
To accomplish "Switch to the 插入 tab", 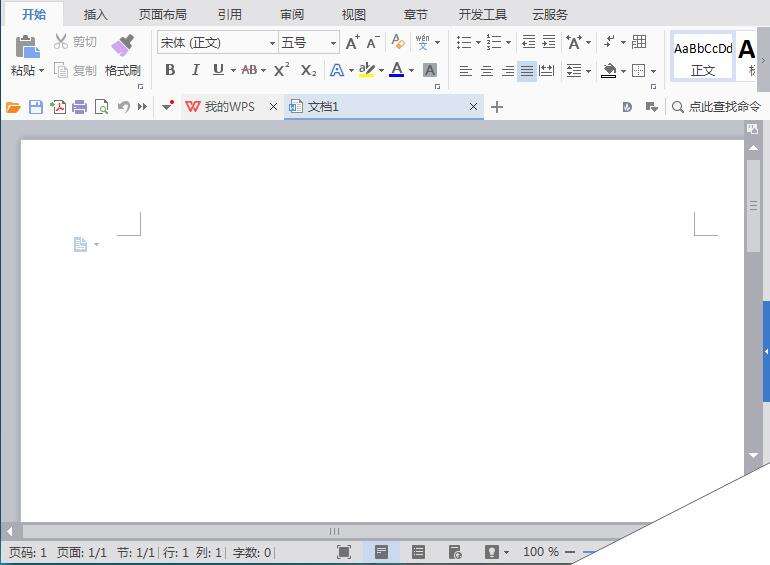I will point(95,15).
